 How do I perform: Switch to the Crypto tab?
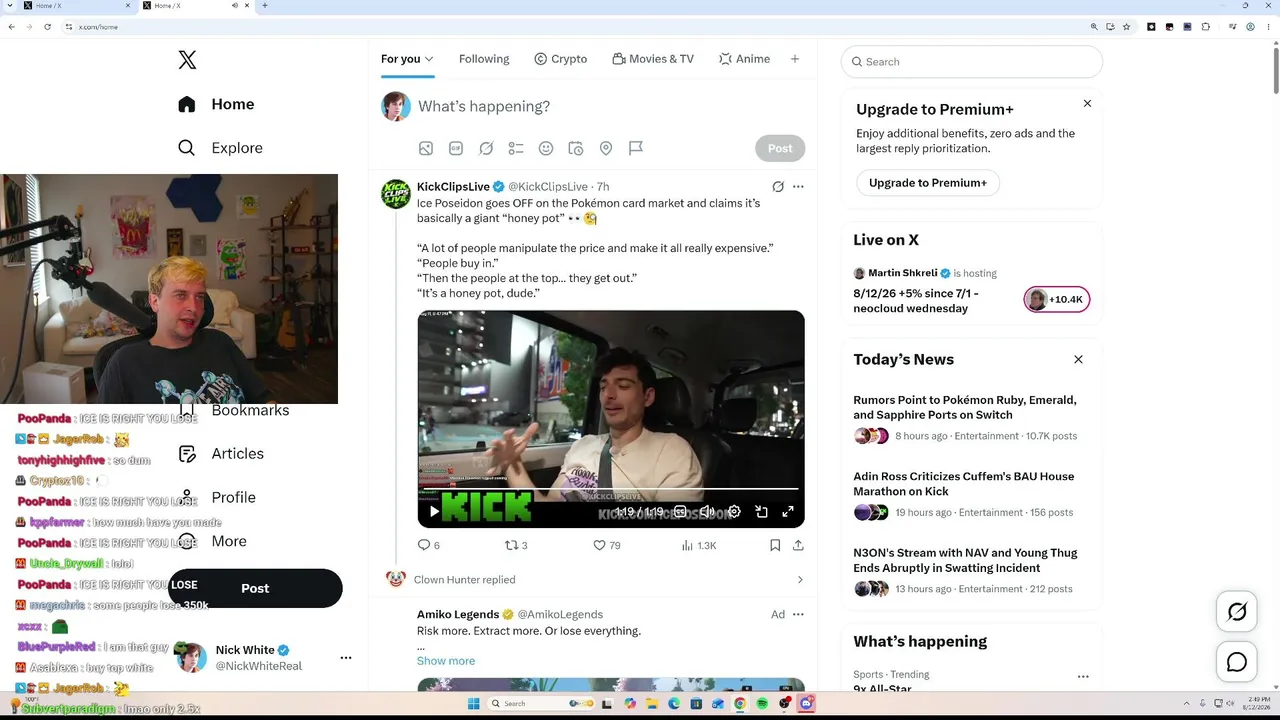click(560, 59)
